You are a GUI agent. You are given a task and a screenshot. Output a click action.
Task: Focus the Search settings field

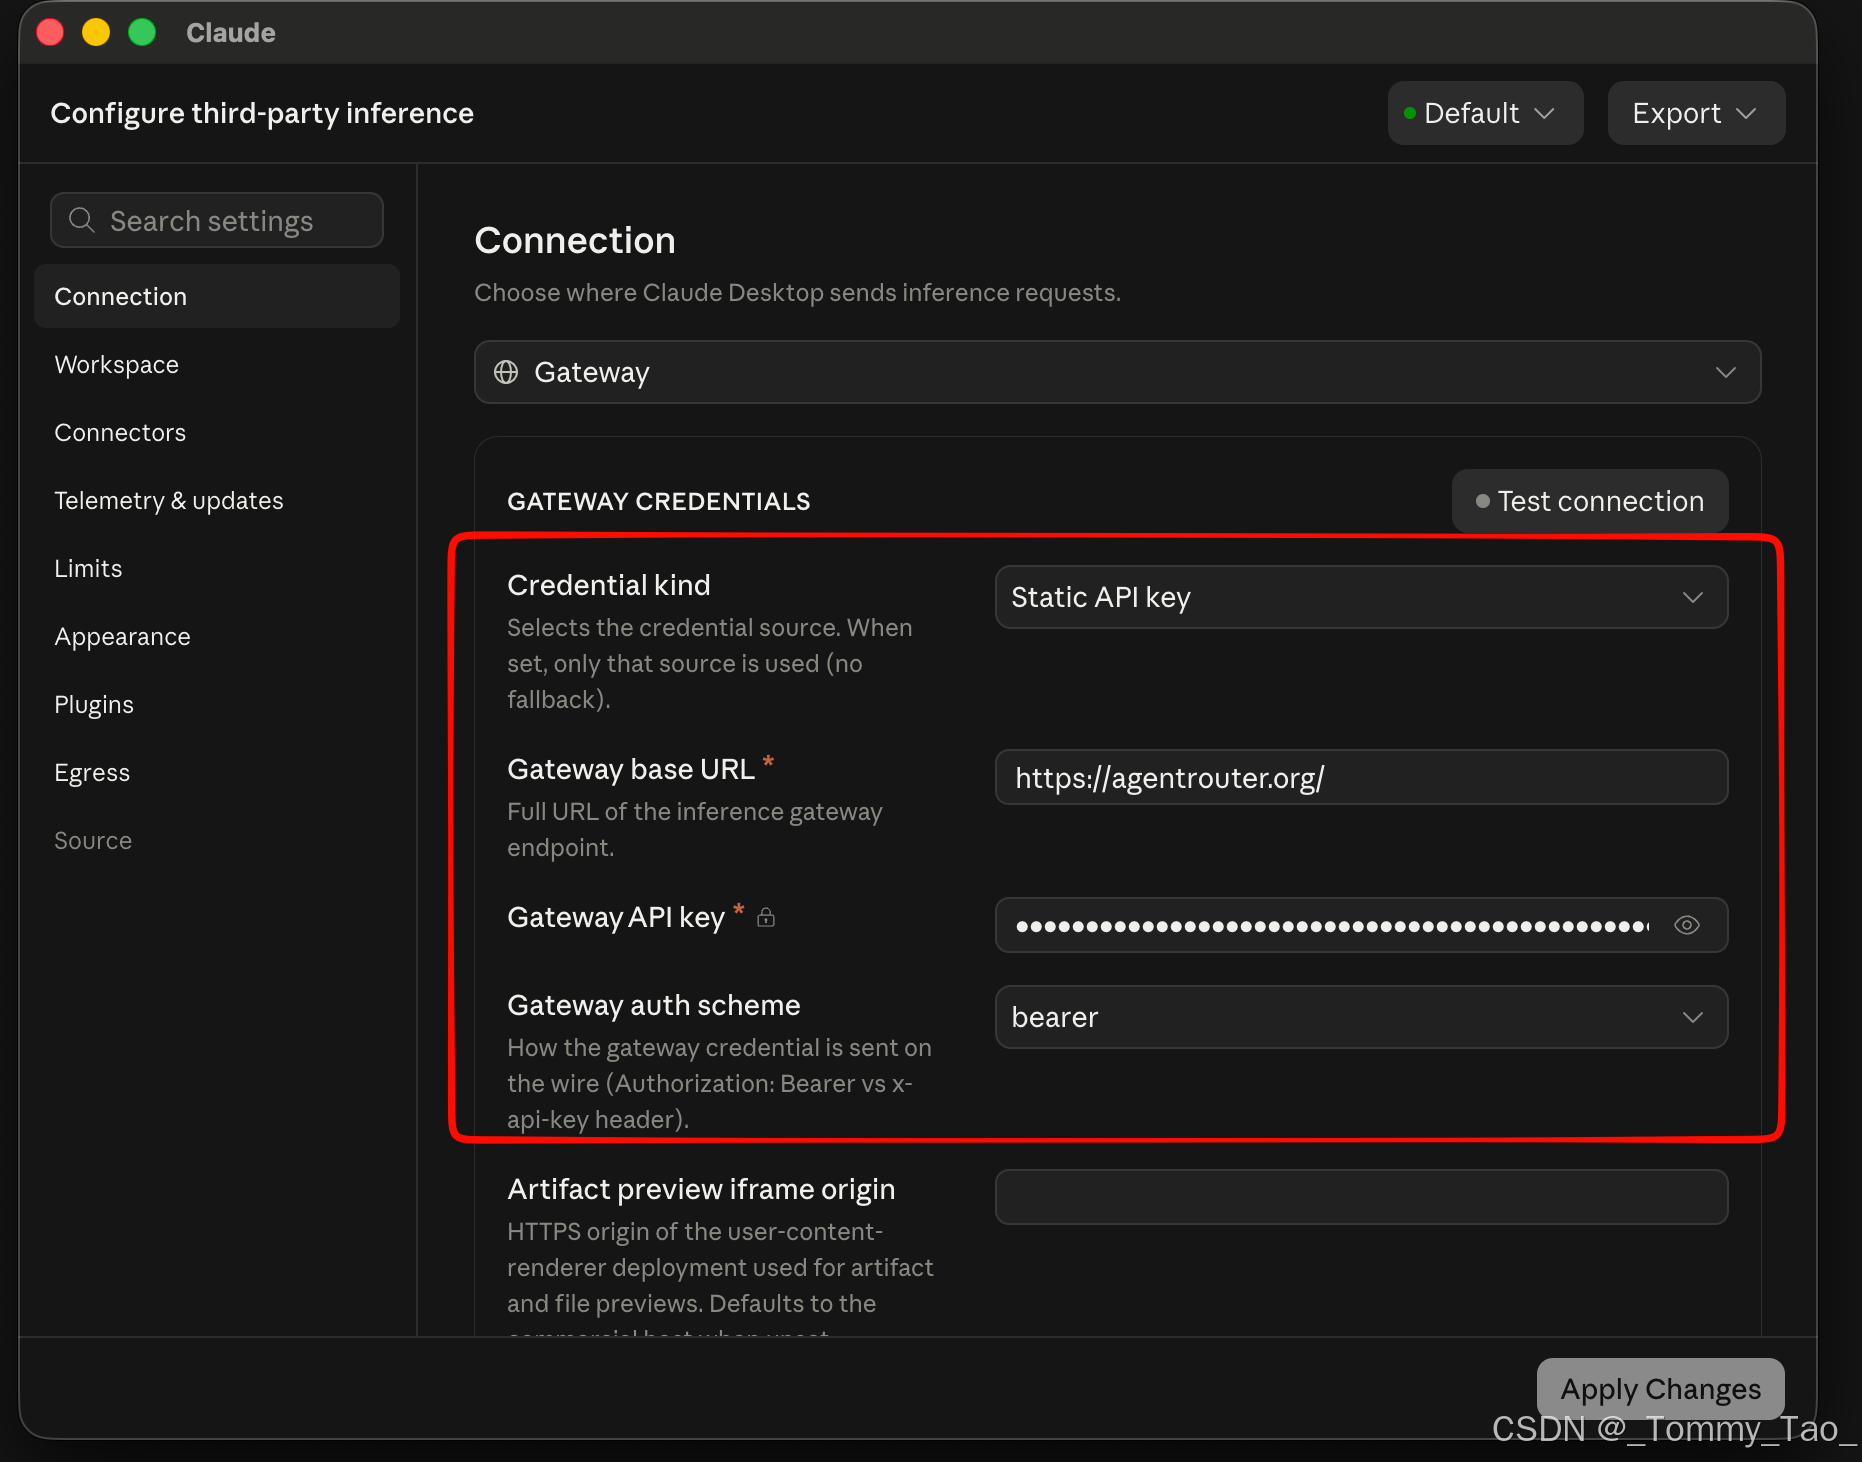[217, 220]
